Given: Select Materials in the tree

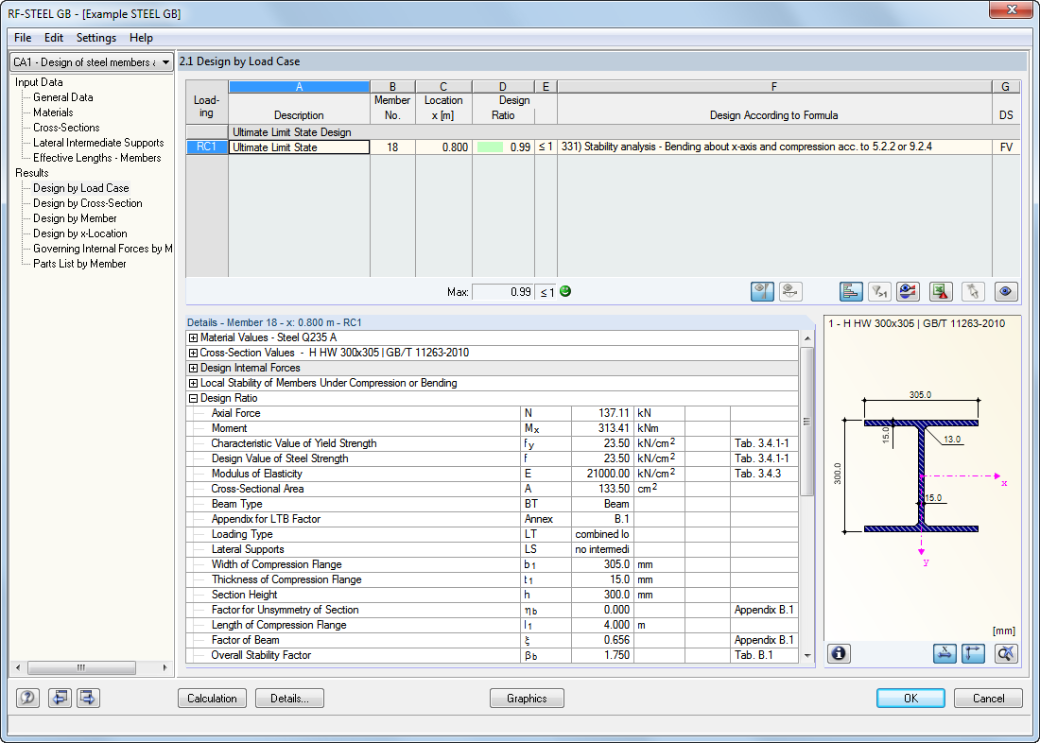Looking at the screenshot, I should click(x=53, y=113).
